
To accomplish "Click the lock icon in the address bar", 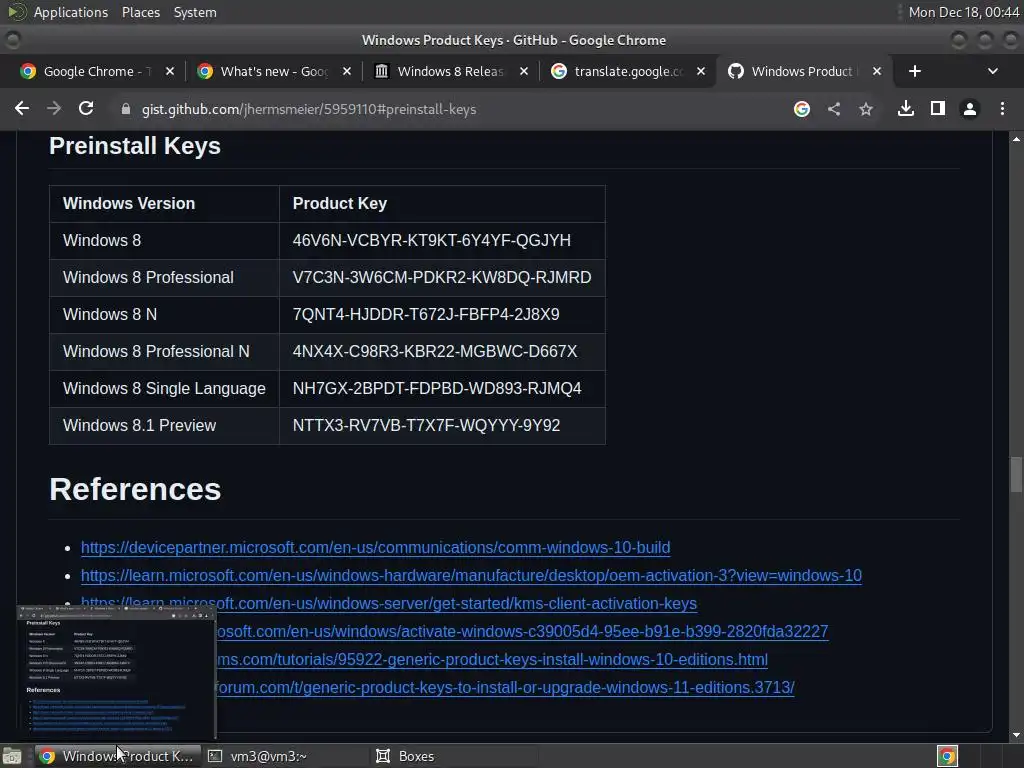I will 126,109.
